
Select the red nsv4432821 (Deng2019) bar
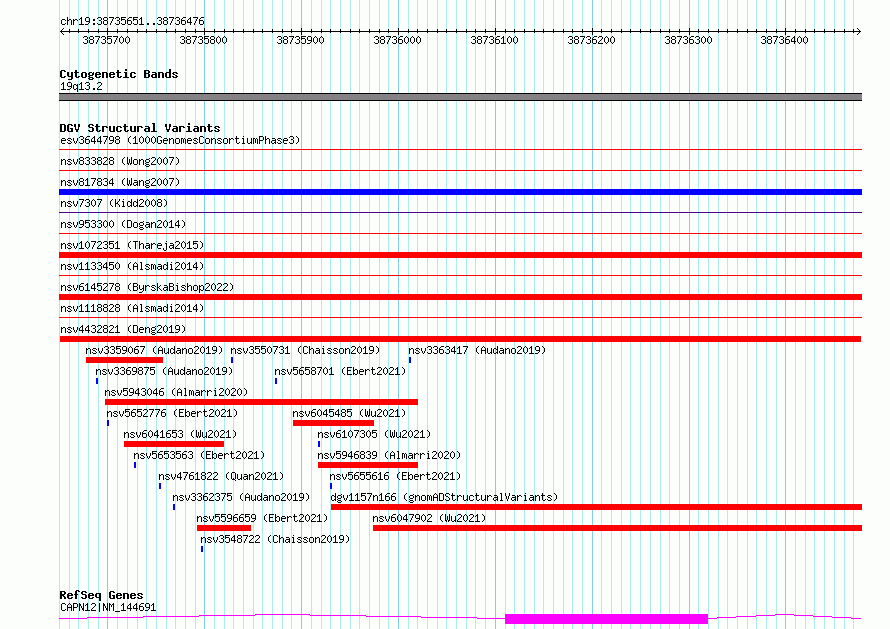(x=460, y=339)
